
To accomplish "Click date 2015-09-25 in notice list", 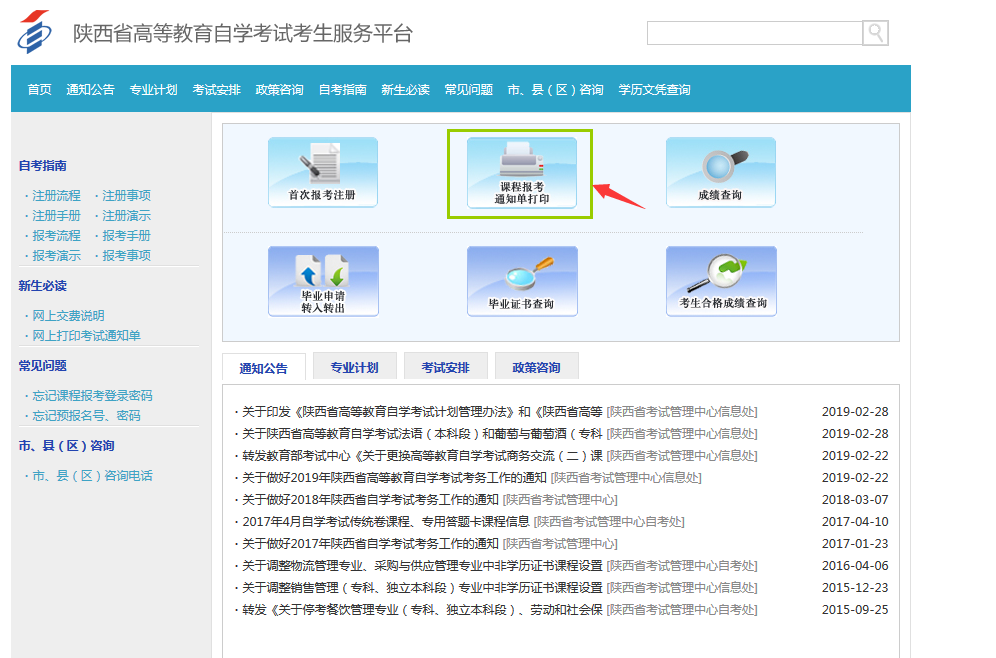I will (x=855, y=610).
